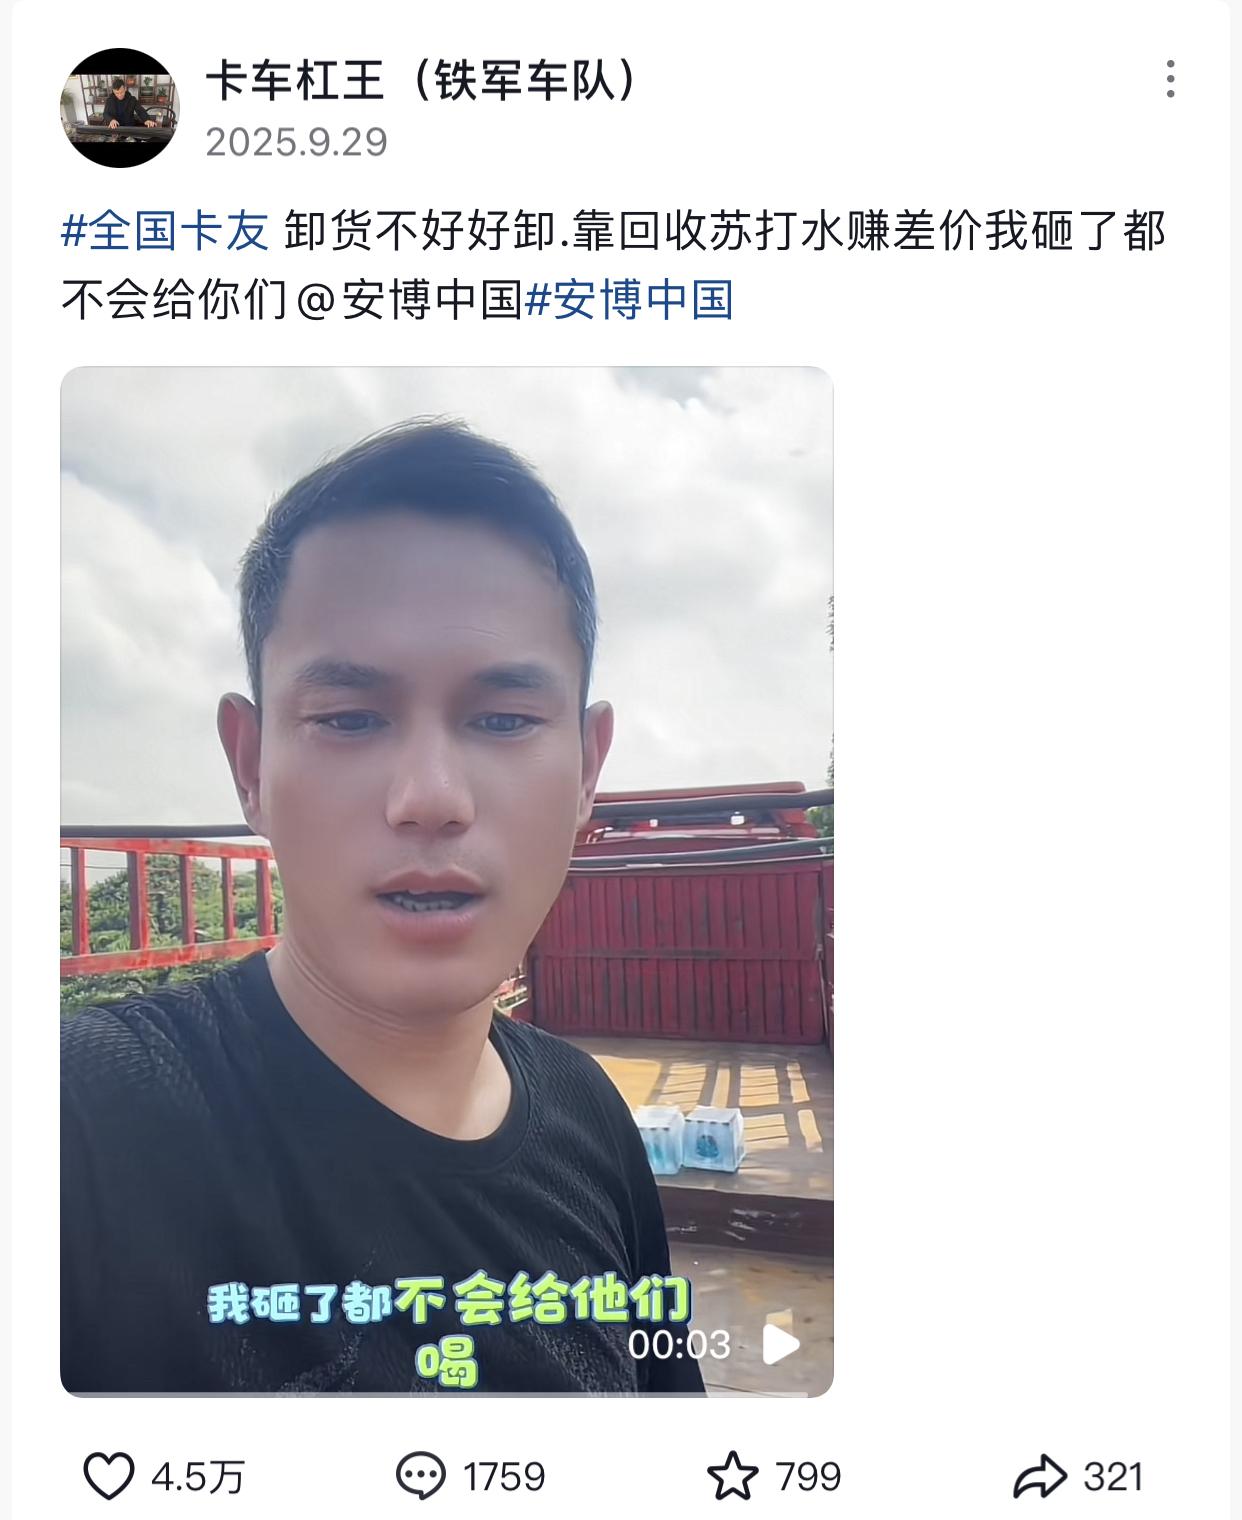
Task: Click the 00:03 video duration label
Action: [679, 1345]
